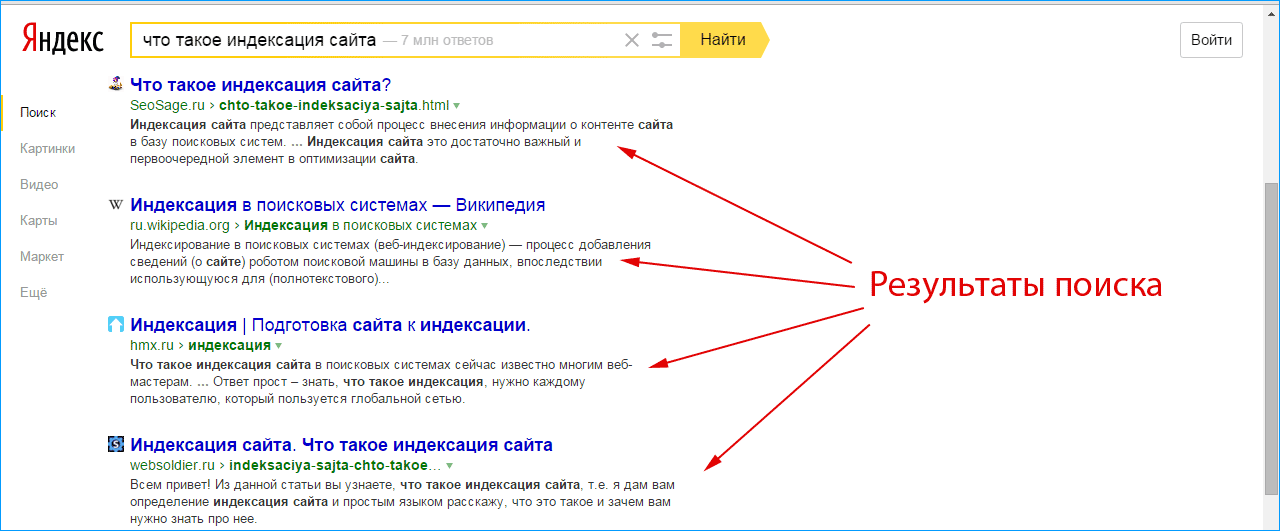Click the Найти search button
This screenshot has height=531, width=1280.
tap(723, 40)
